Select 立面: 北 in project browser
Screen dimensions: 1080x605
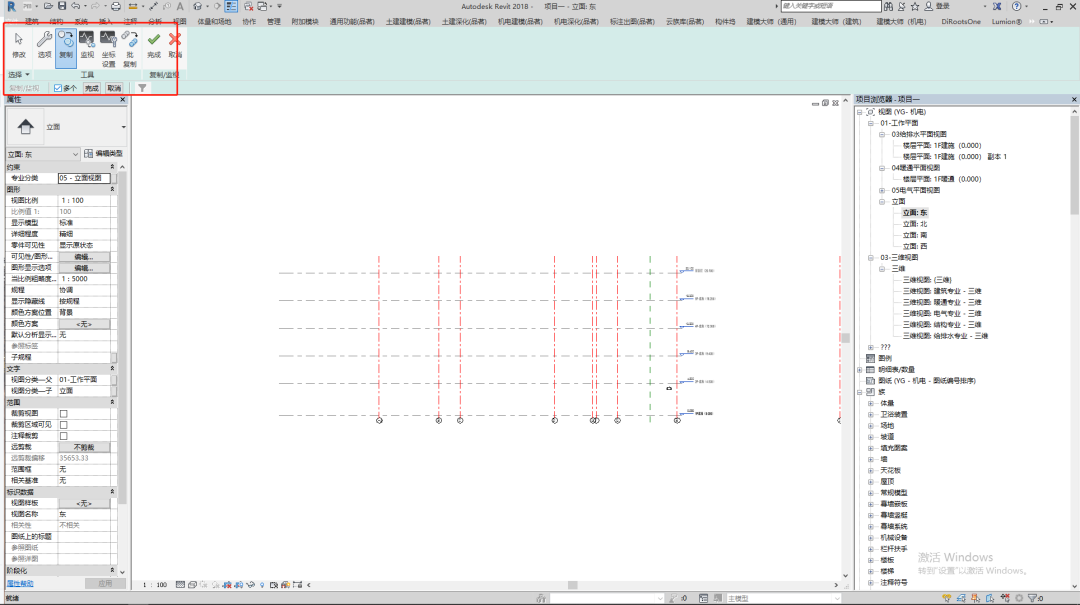point(915,224)
